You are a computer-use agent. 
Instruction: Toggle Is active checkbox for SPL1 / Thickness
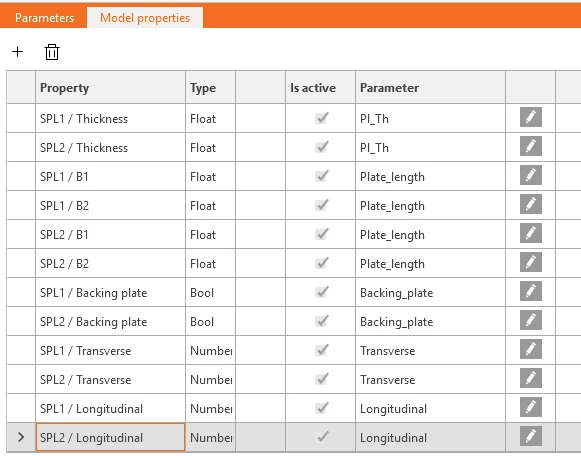322,118
